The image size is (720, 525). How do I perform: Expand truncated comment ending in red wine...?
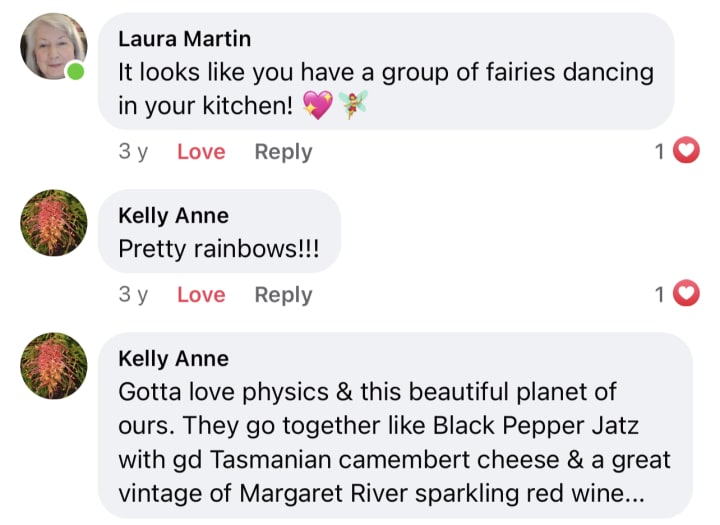coord(634,495)
